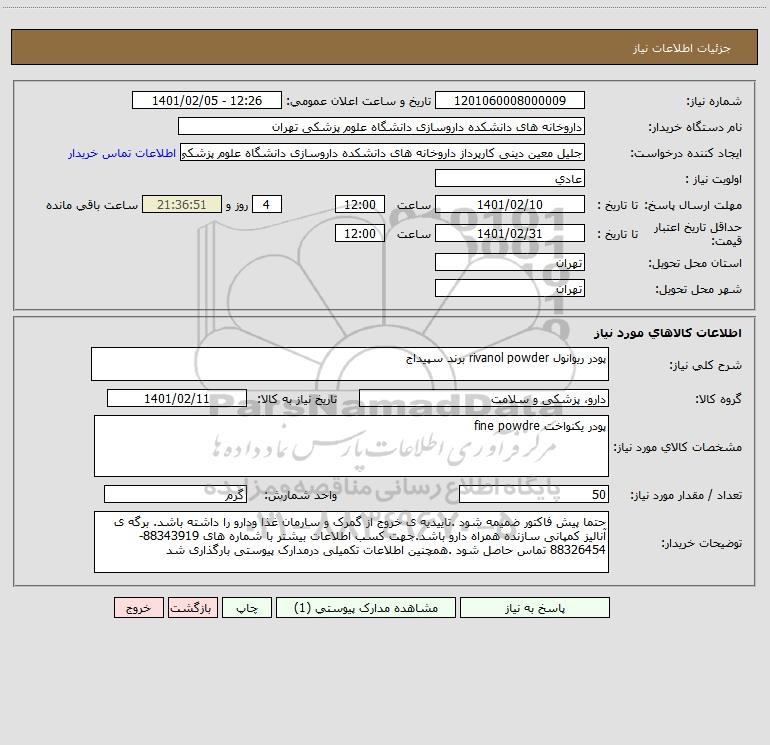
Task: Click the price validity date 1401/02/31
Action: click(510, 233)
